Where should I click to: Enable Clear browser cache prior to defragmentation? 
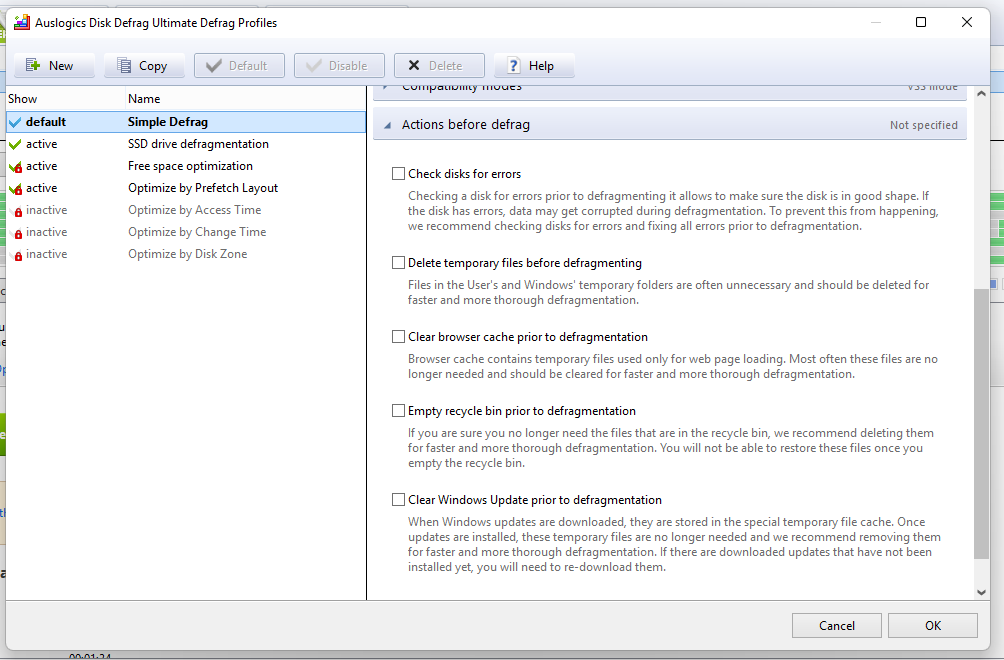coord(399,337)
